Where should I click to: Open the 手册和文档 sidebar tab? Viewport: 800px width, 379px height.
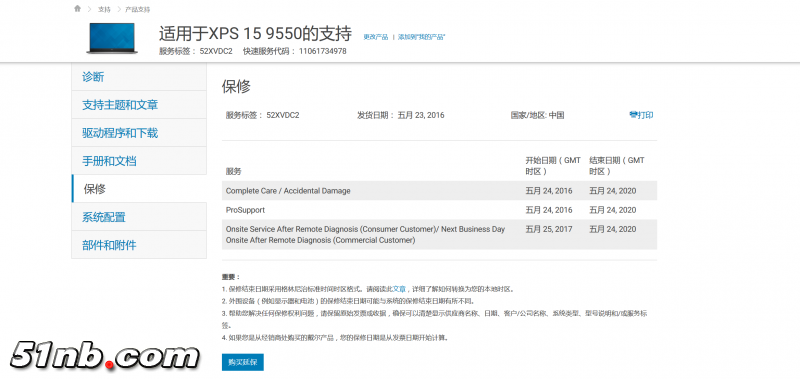(x=139, y=161)
